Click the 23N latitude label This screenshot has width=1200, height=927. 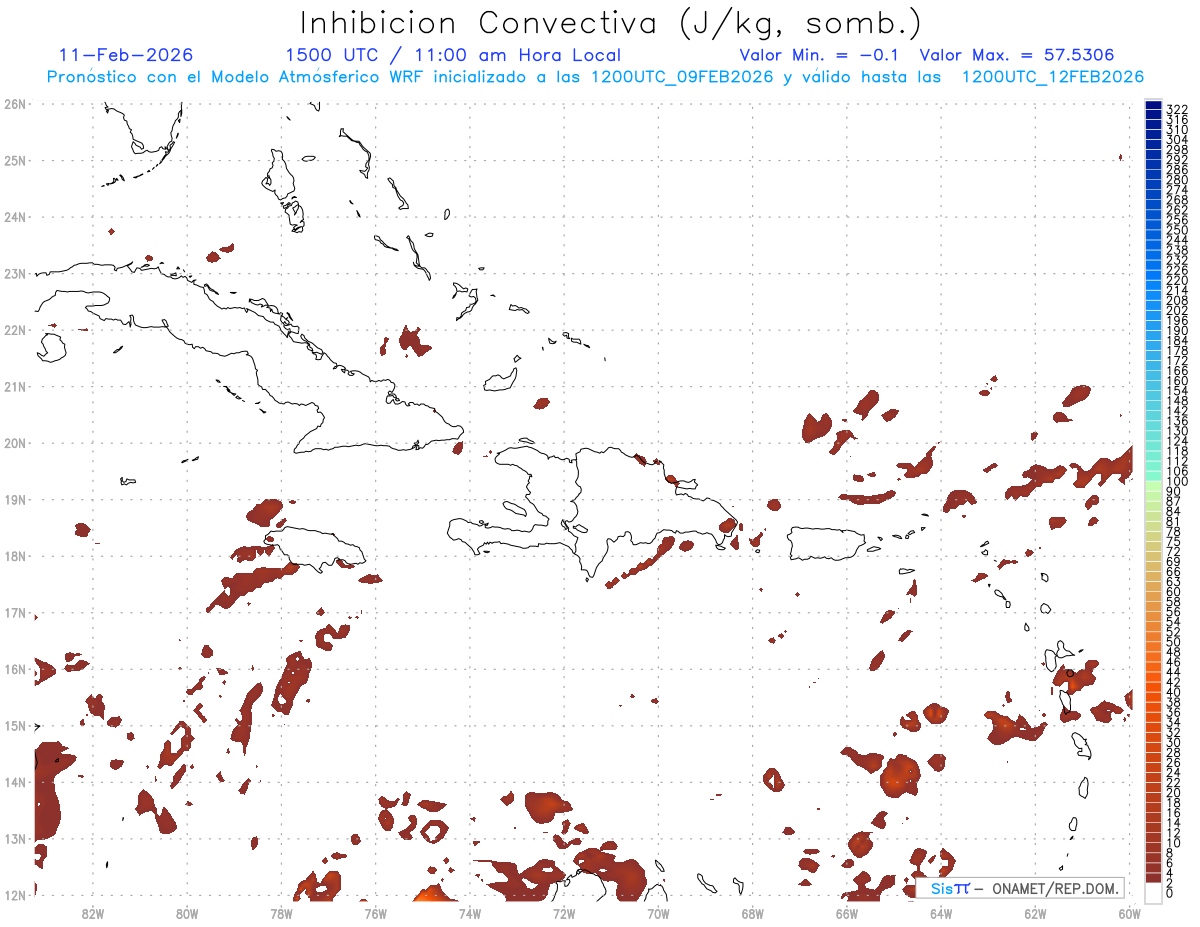coord(15,273)
